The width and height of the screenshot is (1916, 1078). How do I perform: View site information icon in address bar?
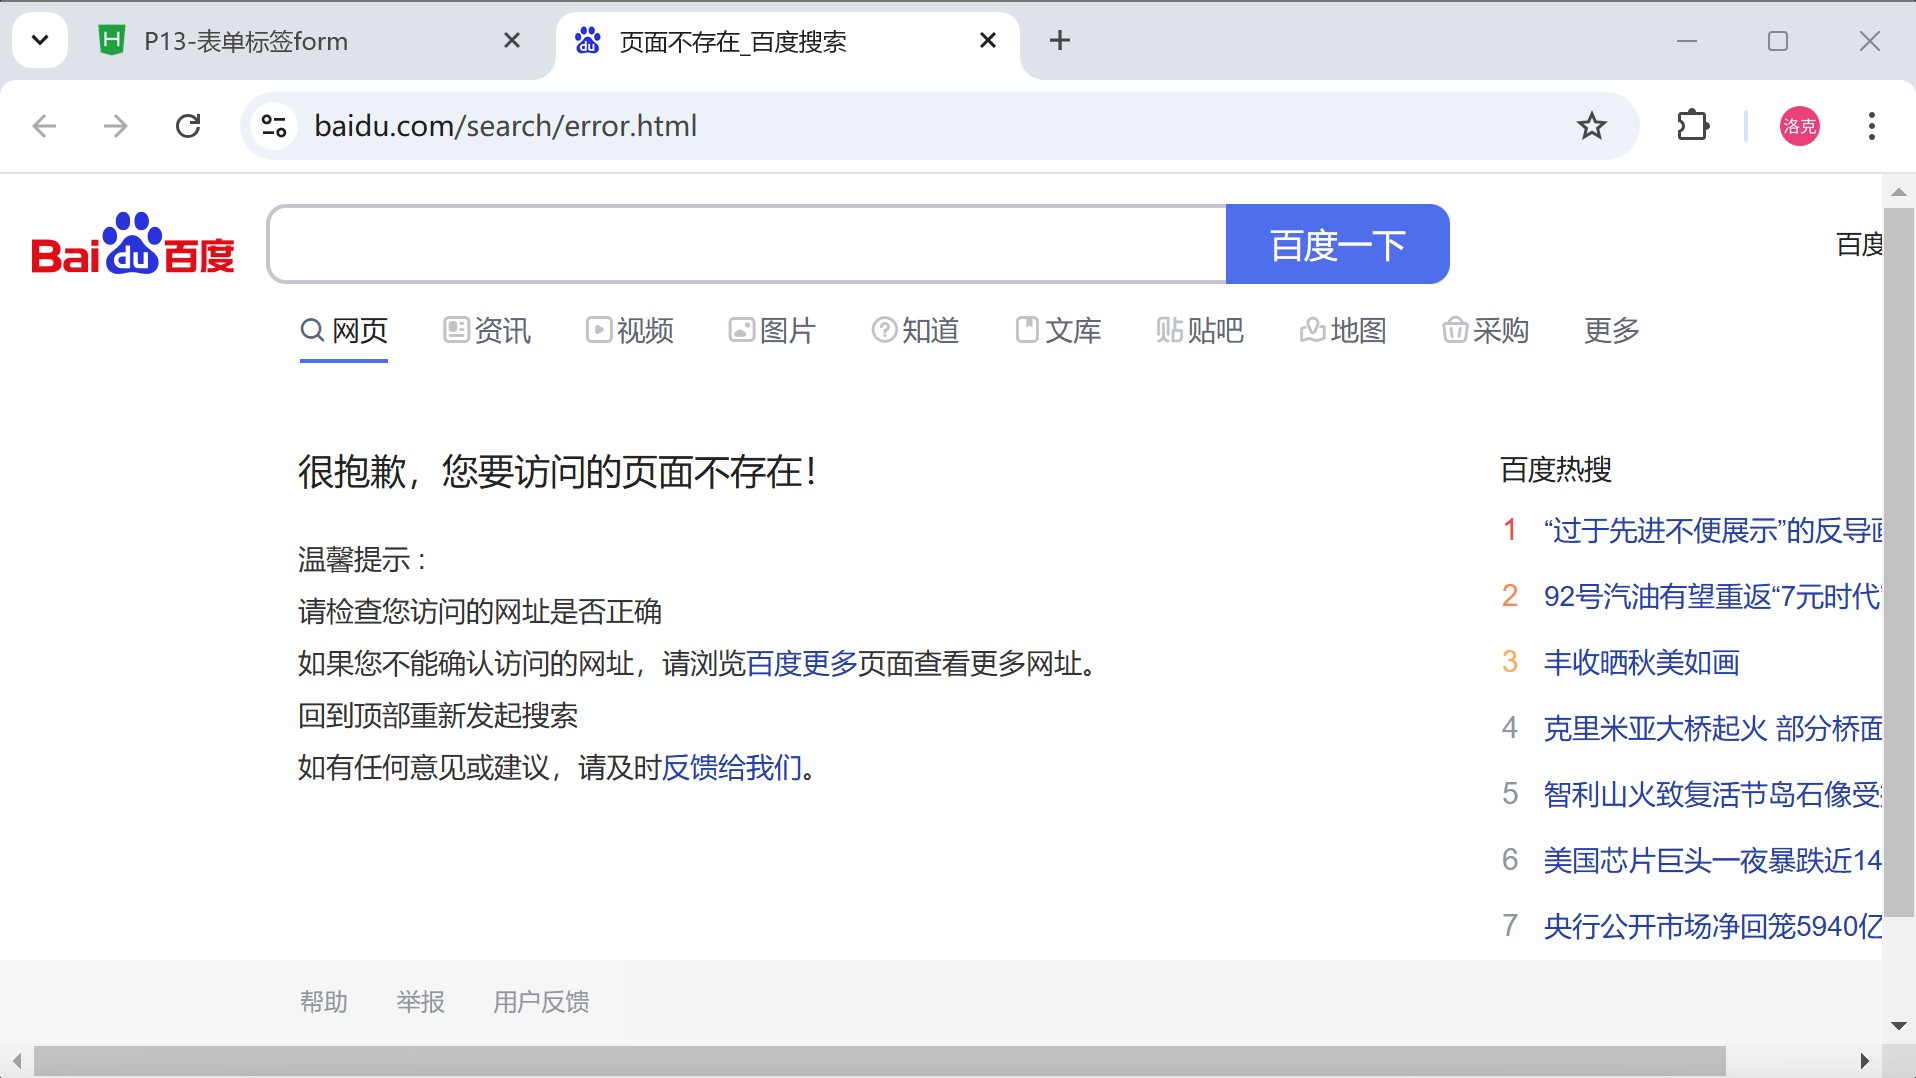click(273, 126)
